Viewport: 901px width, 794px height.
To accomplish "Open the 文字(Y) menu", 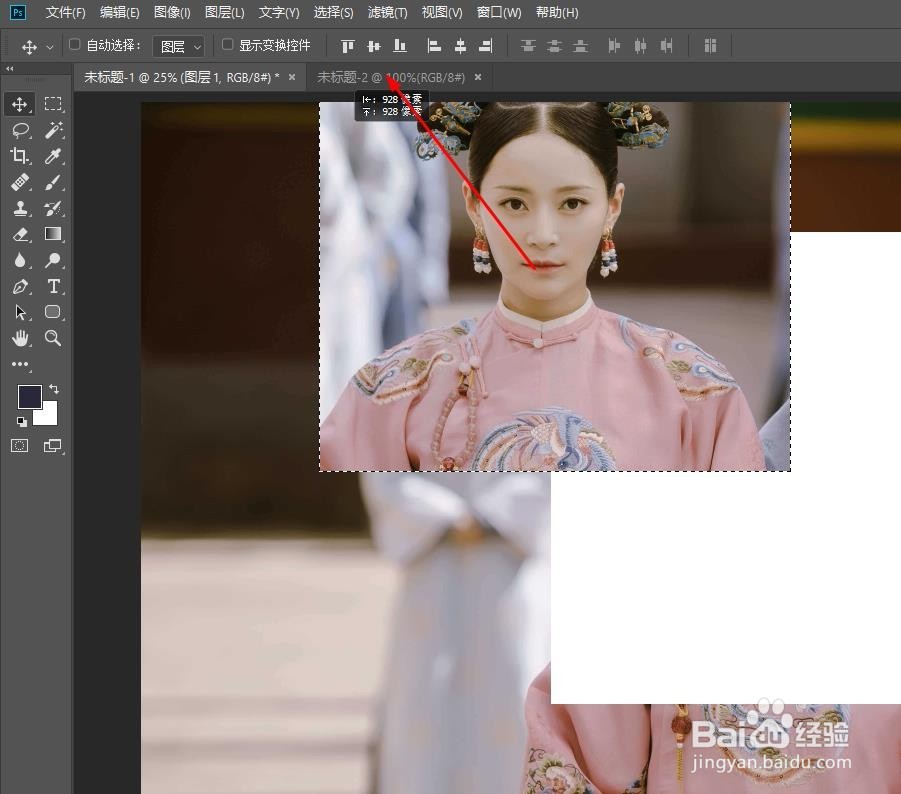I will [x=279, y=13].
